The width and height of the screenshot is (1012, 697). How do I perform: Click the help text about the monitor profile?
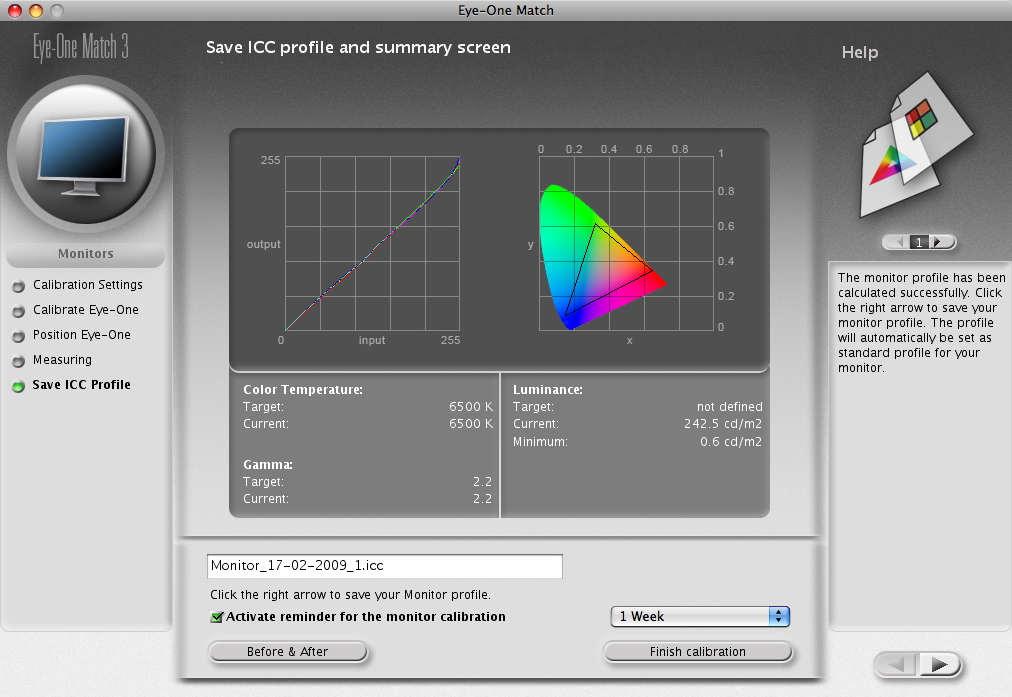pyautogui.click(x=921, y=322)
